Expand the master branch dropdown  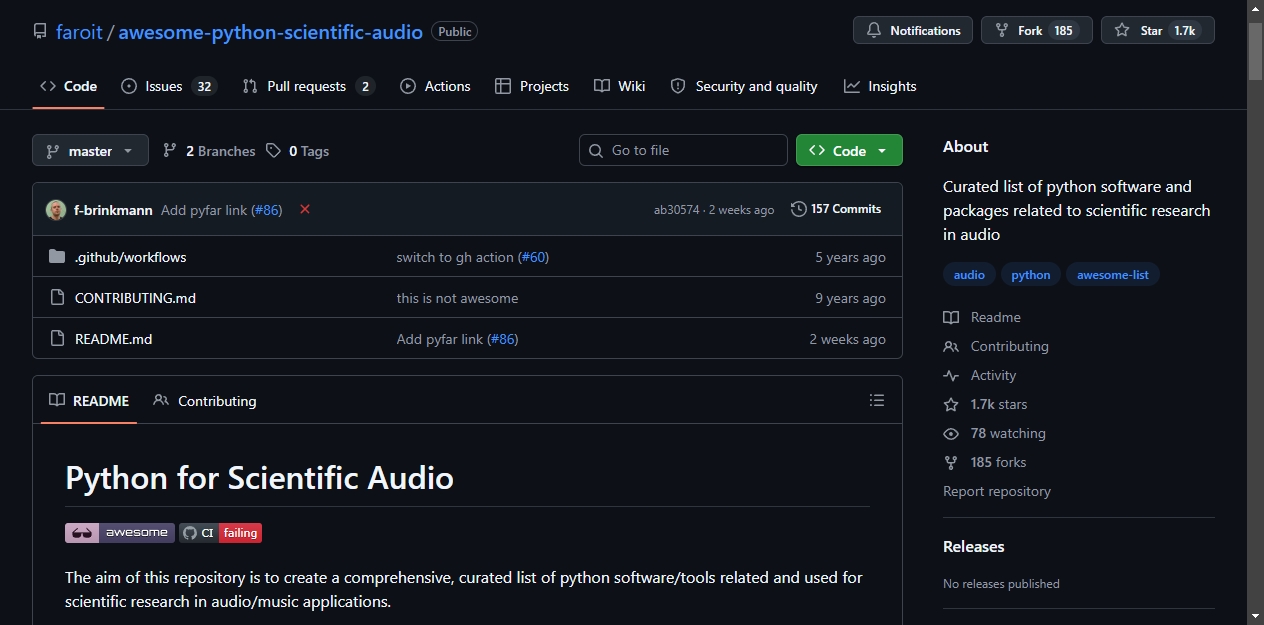tap(90, 151)
